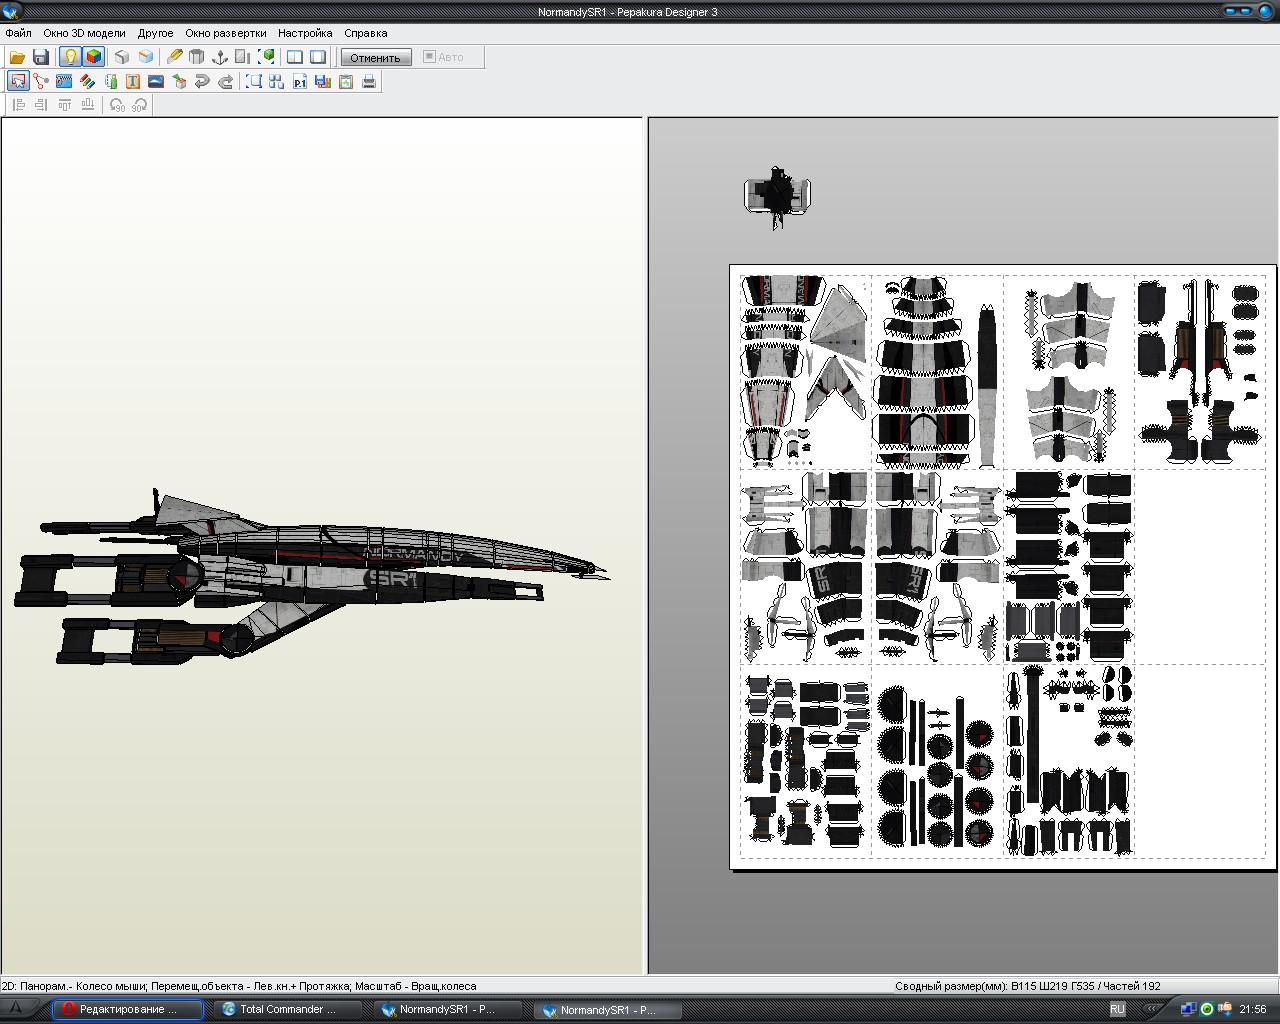The height and width of the screenshot is (1024, 1280).
Task: Click the small unplaced part above the pages
Action: 777,198
